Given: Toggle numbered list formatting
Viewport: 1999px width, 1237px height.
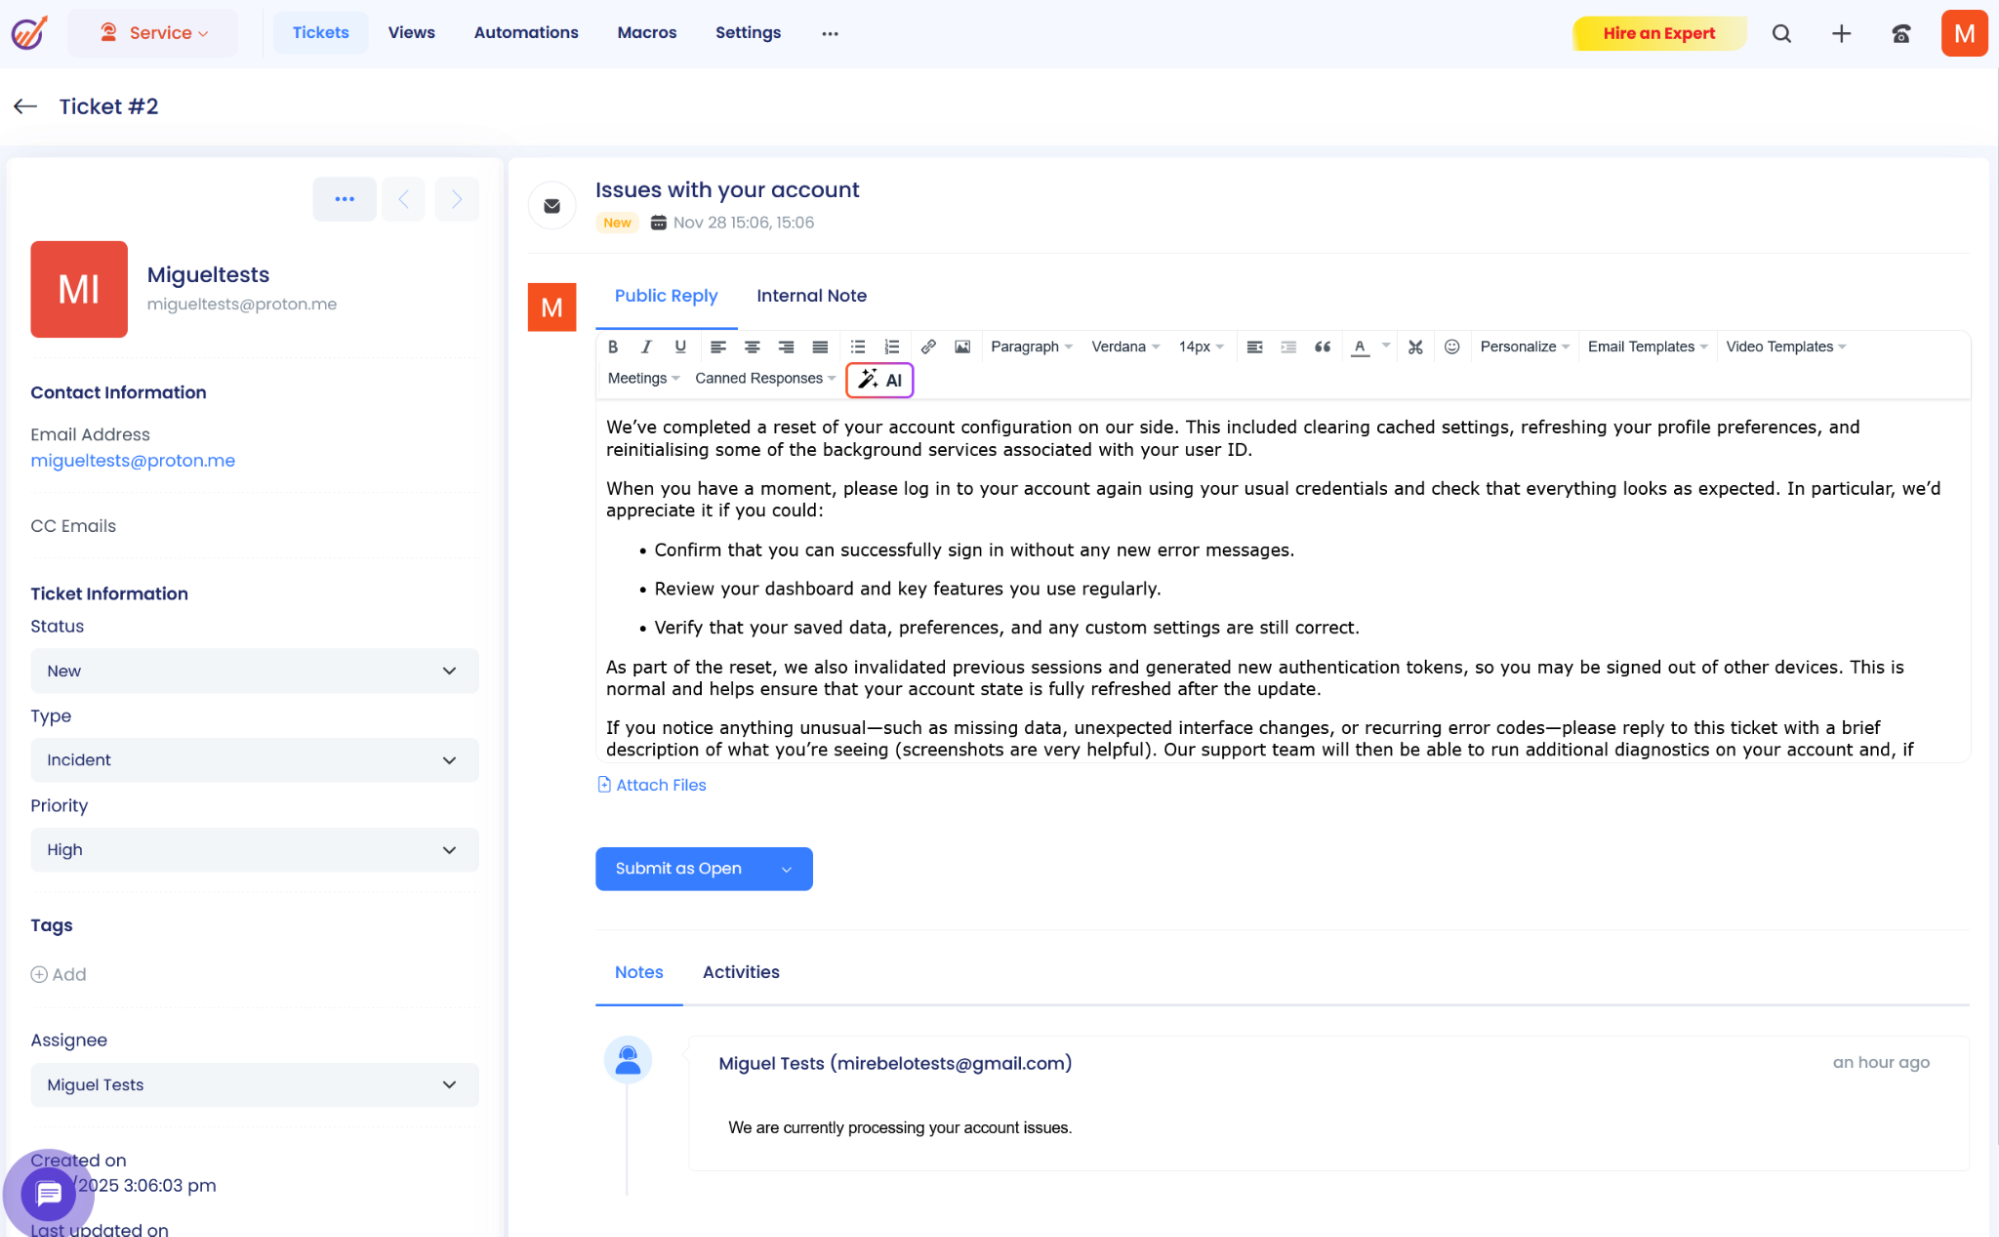Looking at the screenshot, I should point(891,346).
